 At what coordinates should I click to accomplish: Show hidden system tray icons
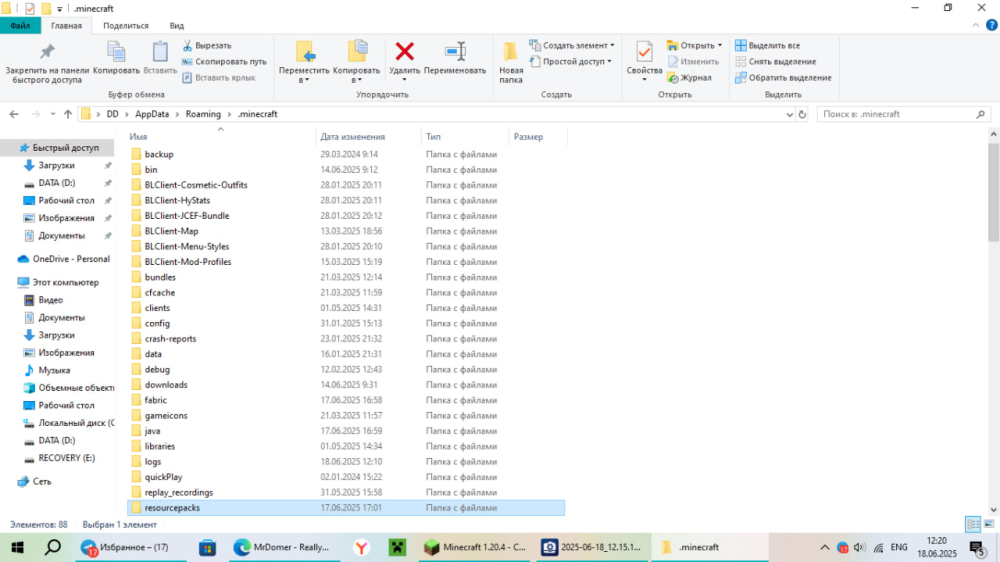(825, 547)
